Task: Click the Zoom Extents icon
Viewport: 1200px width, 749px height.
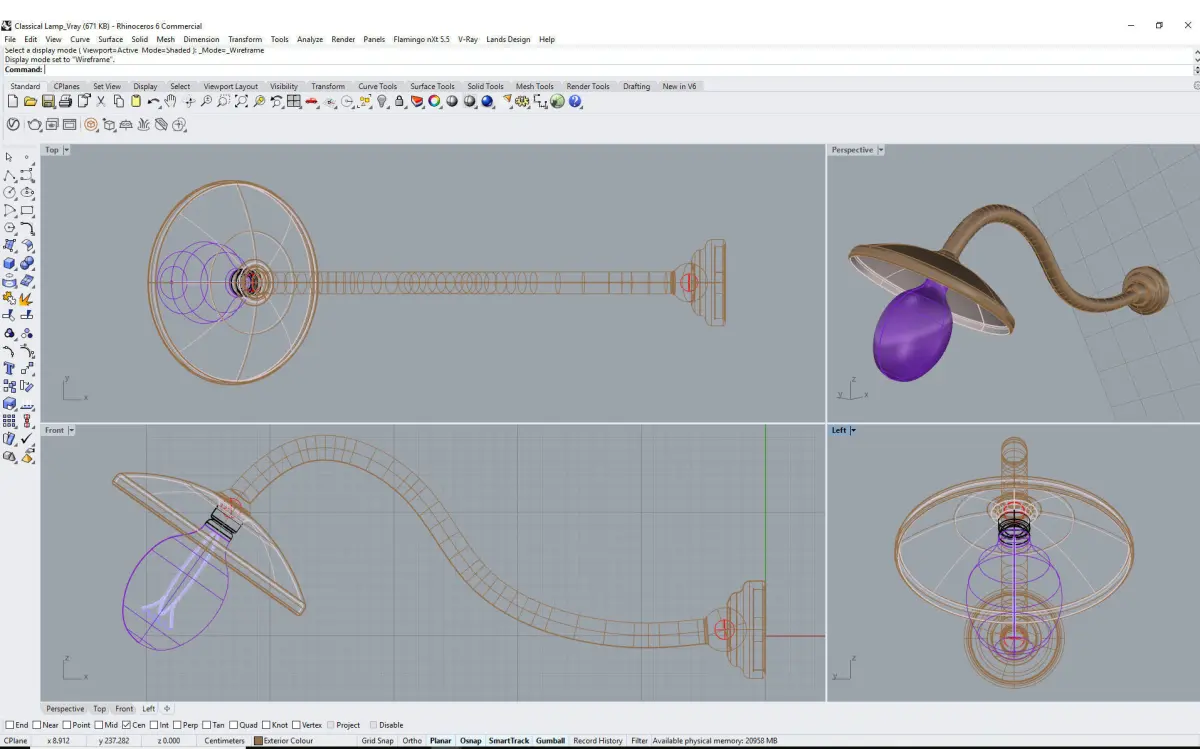Action: pyautogui.click(x=241, y=101)
